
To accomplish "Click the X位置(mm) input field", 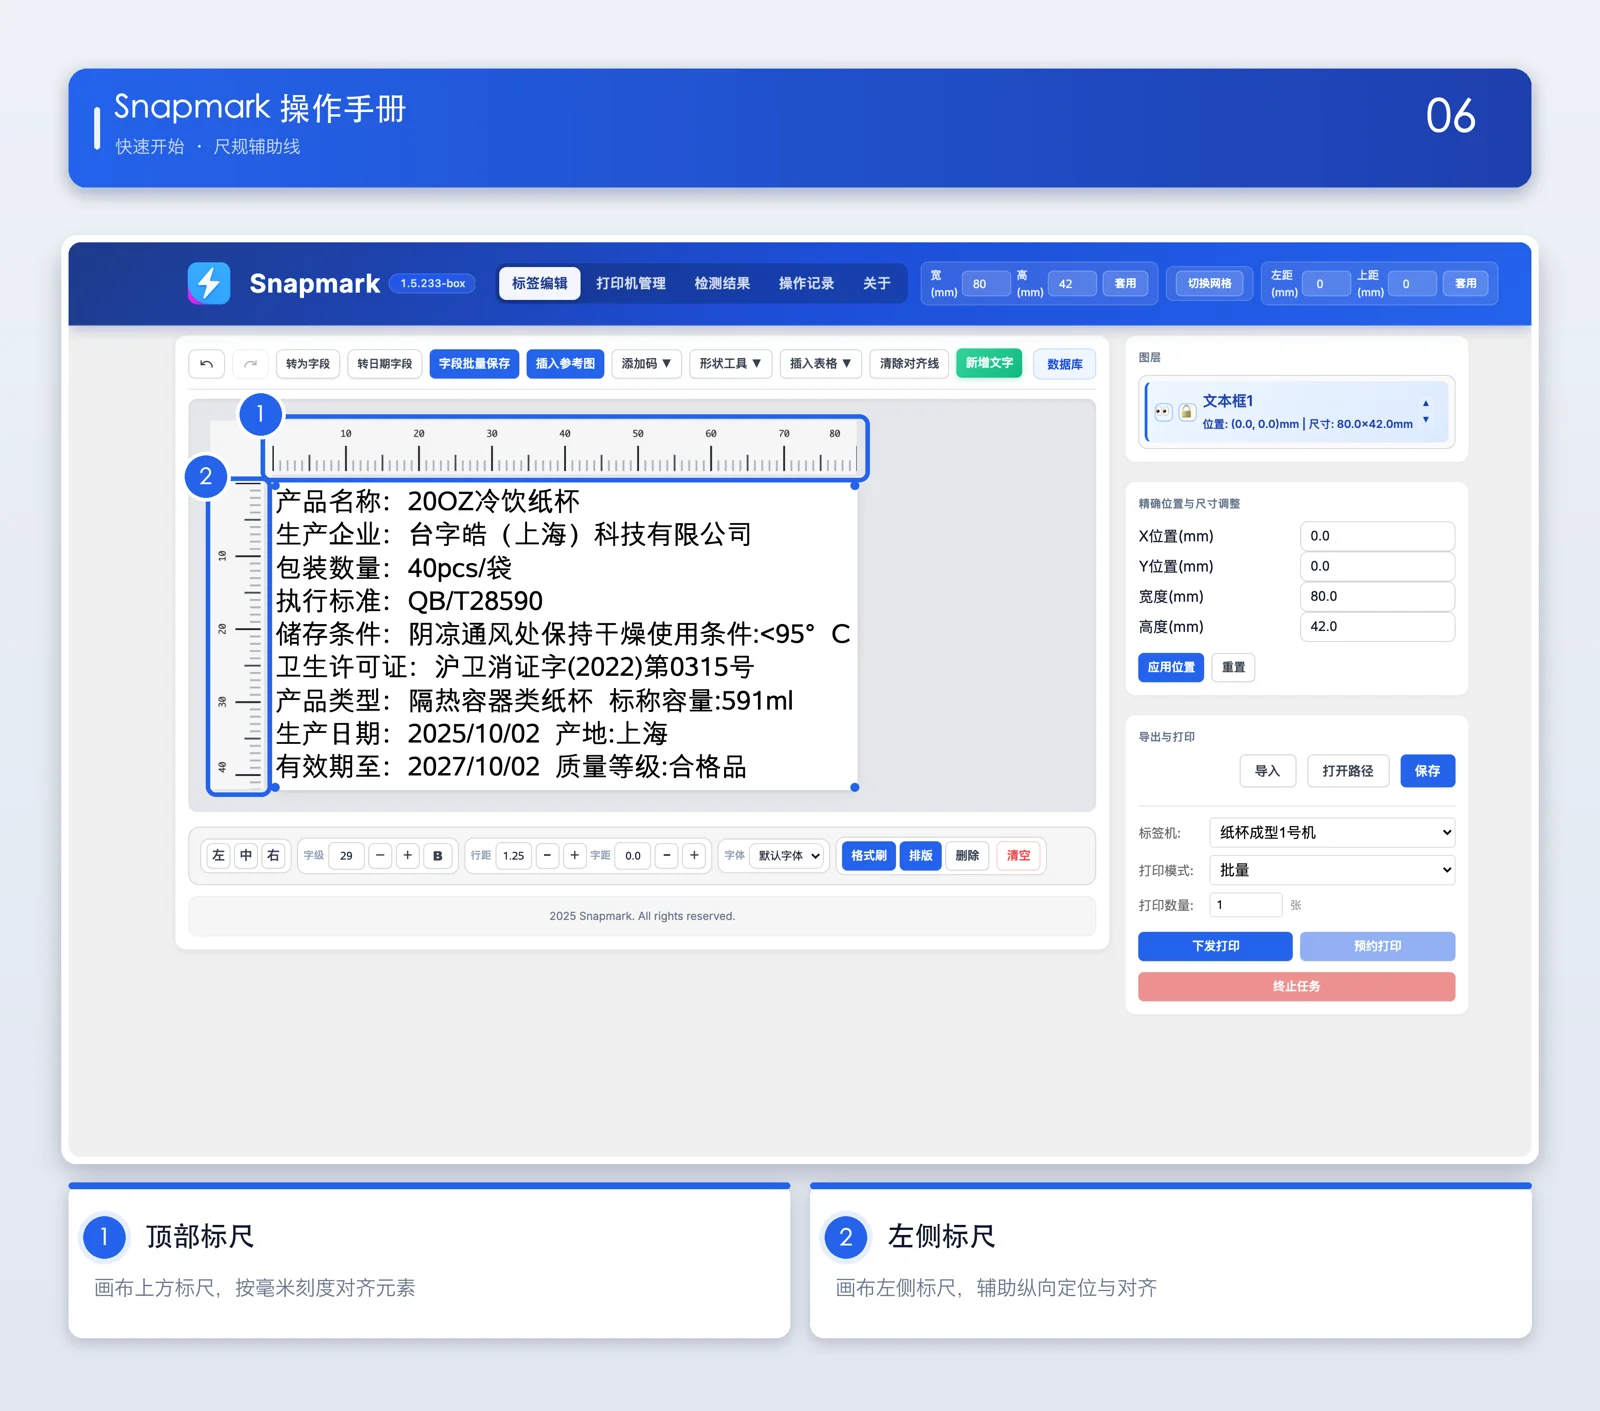I will 1377,536.
